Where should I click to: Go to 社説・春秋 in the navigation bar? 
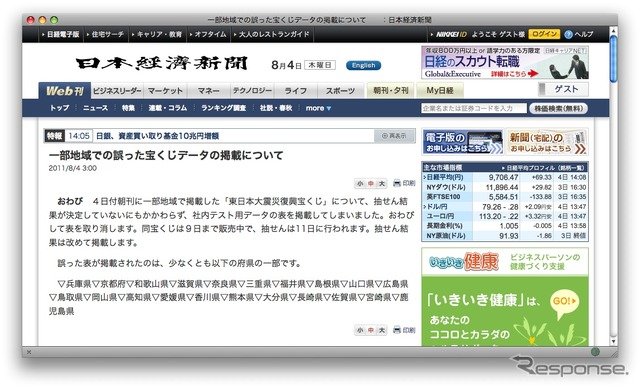(x=276, y=108)
